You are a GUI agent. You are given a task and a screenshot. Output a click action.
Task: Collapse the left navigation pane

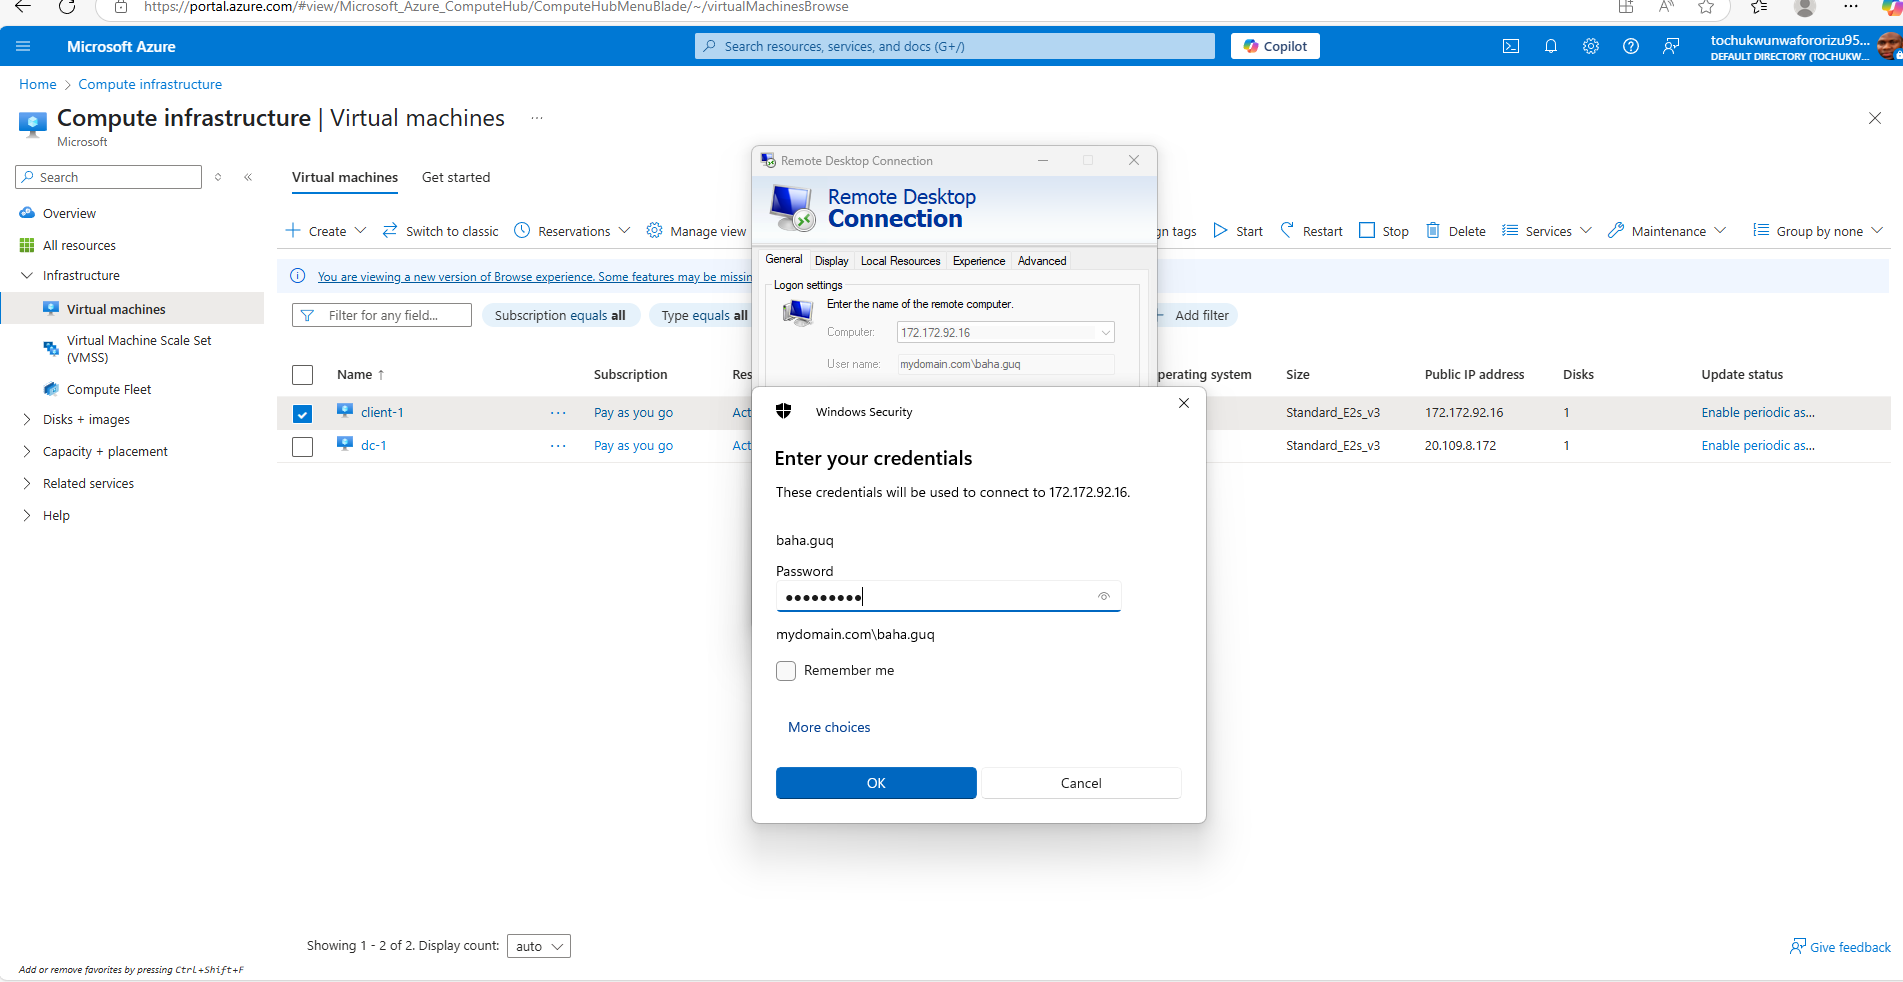coord(248,177)
